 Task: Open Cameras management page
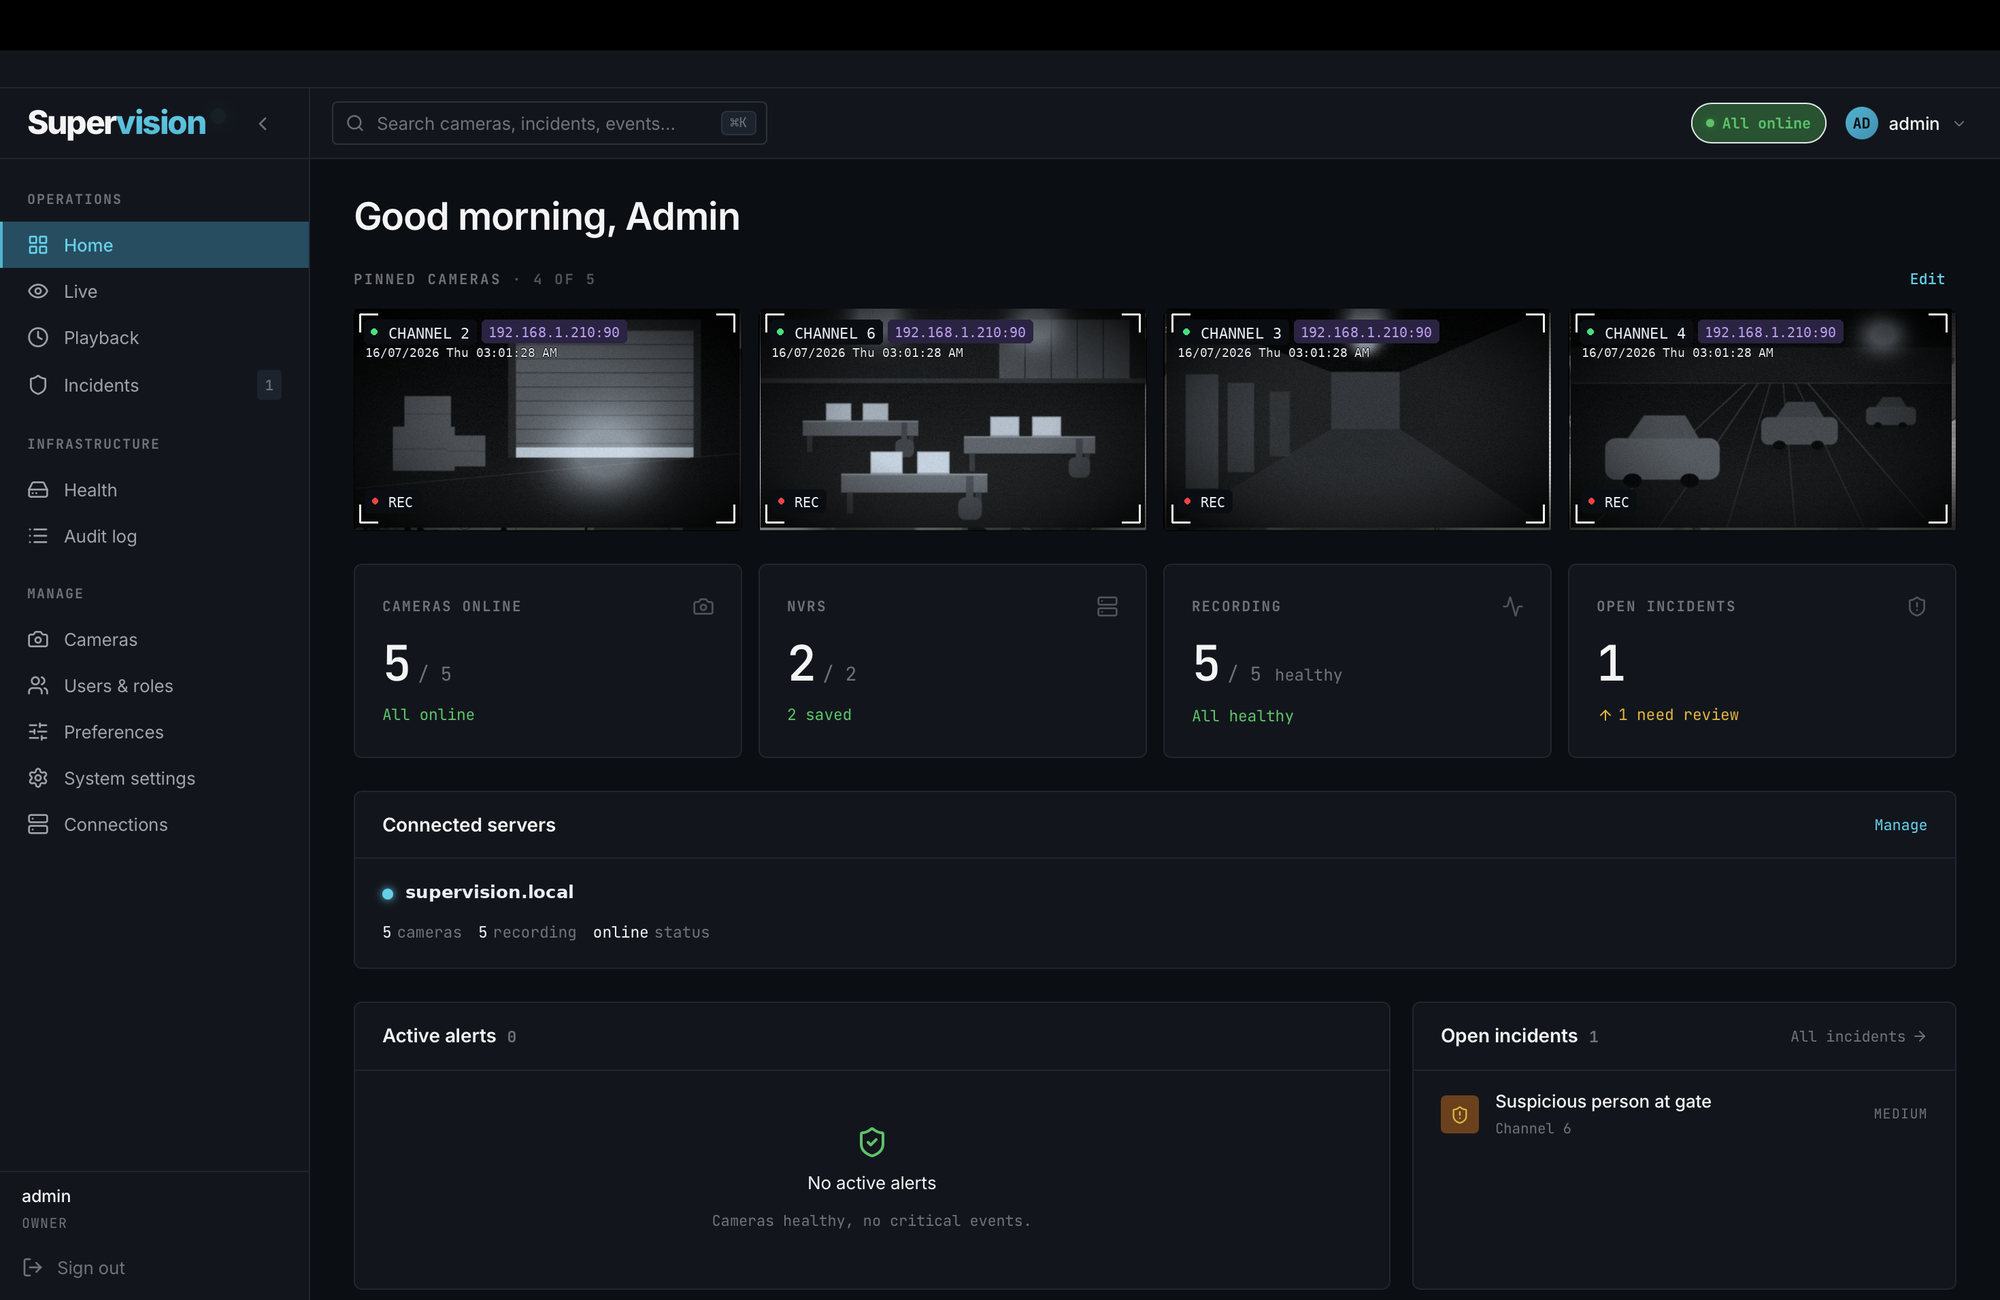pyautogui.click(x=155, y=639)
